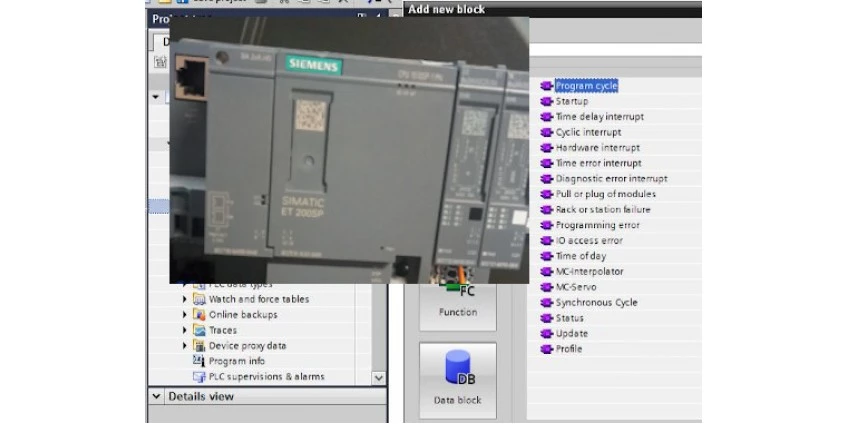Open Traces tree item label
Image resolution: width=848 pixels, height=424 pixels.
pyautogui.click(x=223, y=330)
